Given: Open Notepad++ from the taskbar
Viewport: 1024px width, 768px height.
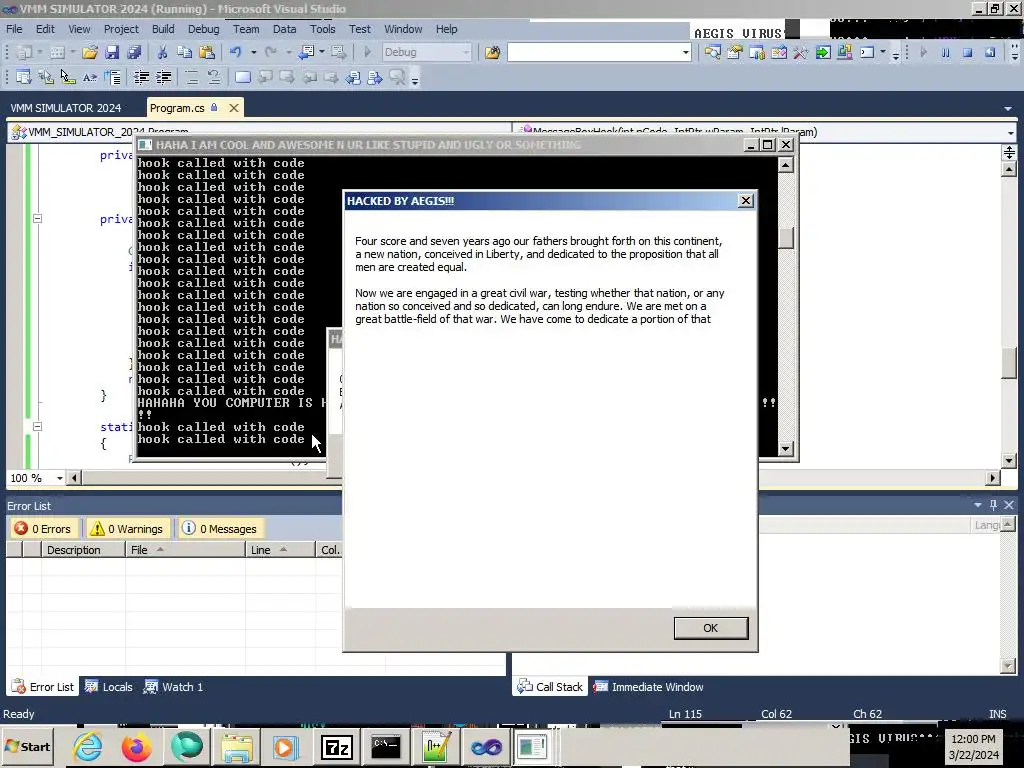Looking at the screenshot, I should coord(436,746).
